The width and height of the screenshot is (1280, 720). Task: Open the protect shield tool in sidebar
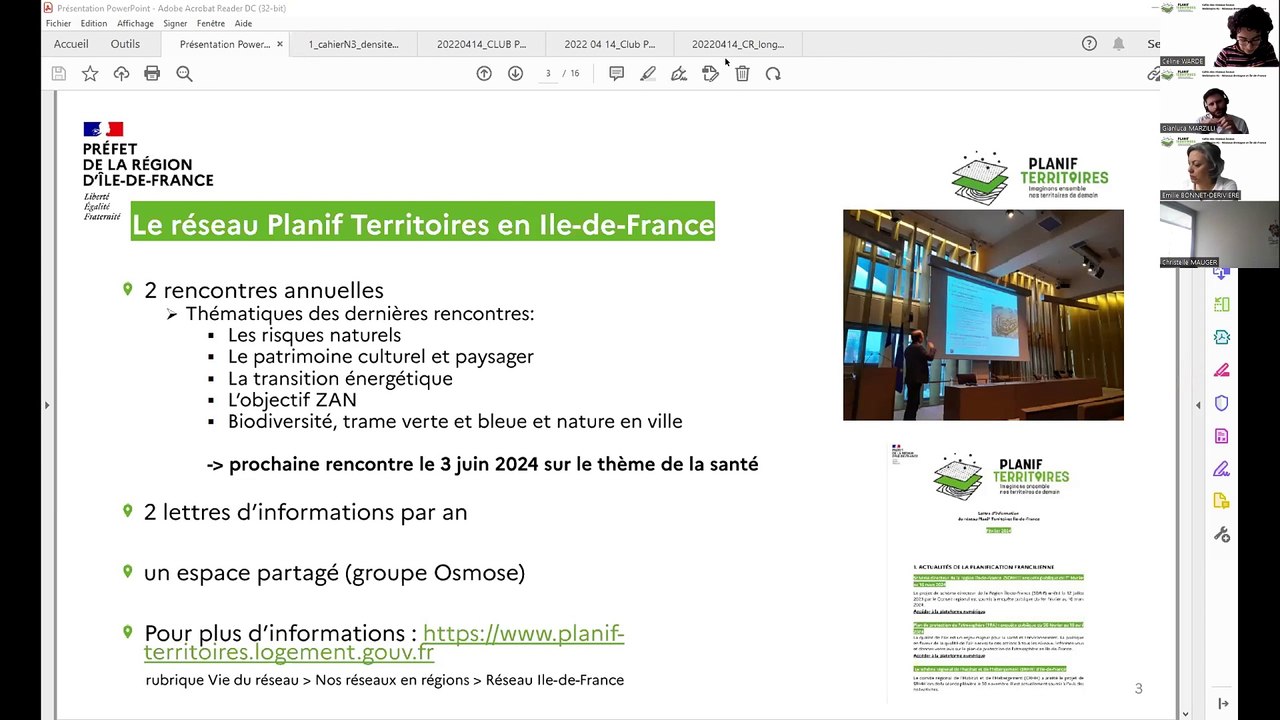pos(1221,403)
